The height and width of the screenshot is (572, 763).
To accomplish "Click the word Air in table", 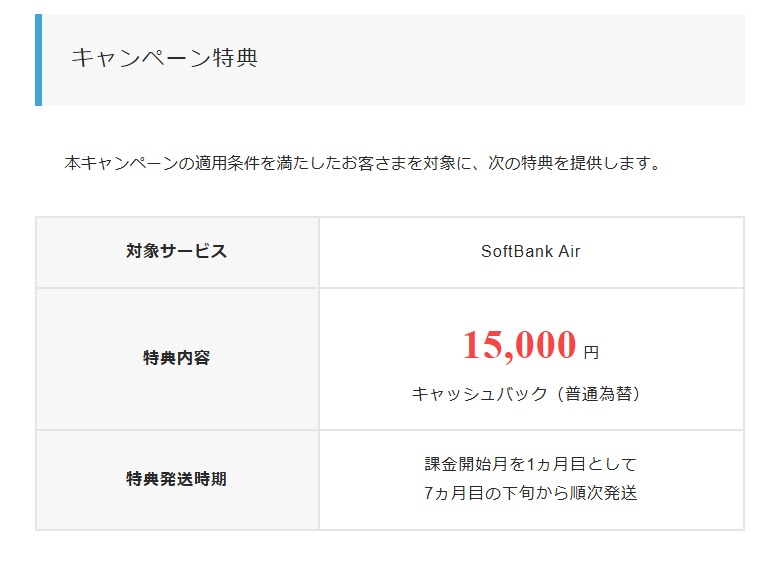I will (x=569, y=251).
